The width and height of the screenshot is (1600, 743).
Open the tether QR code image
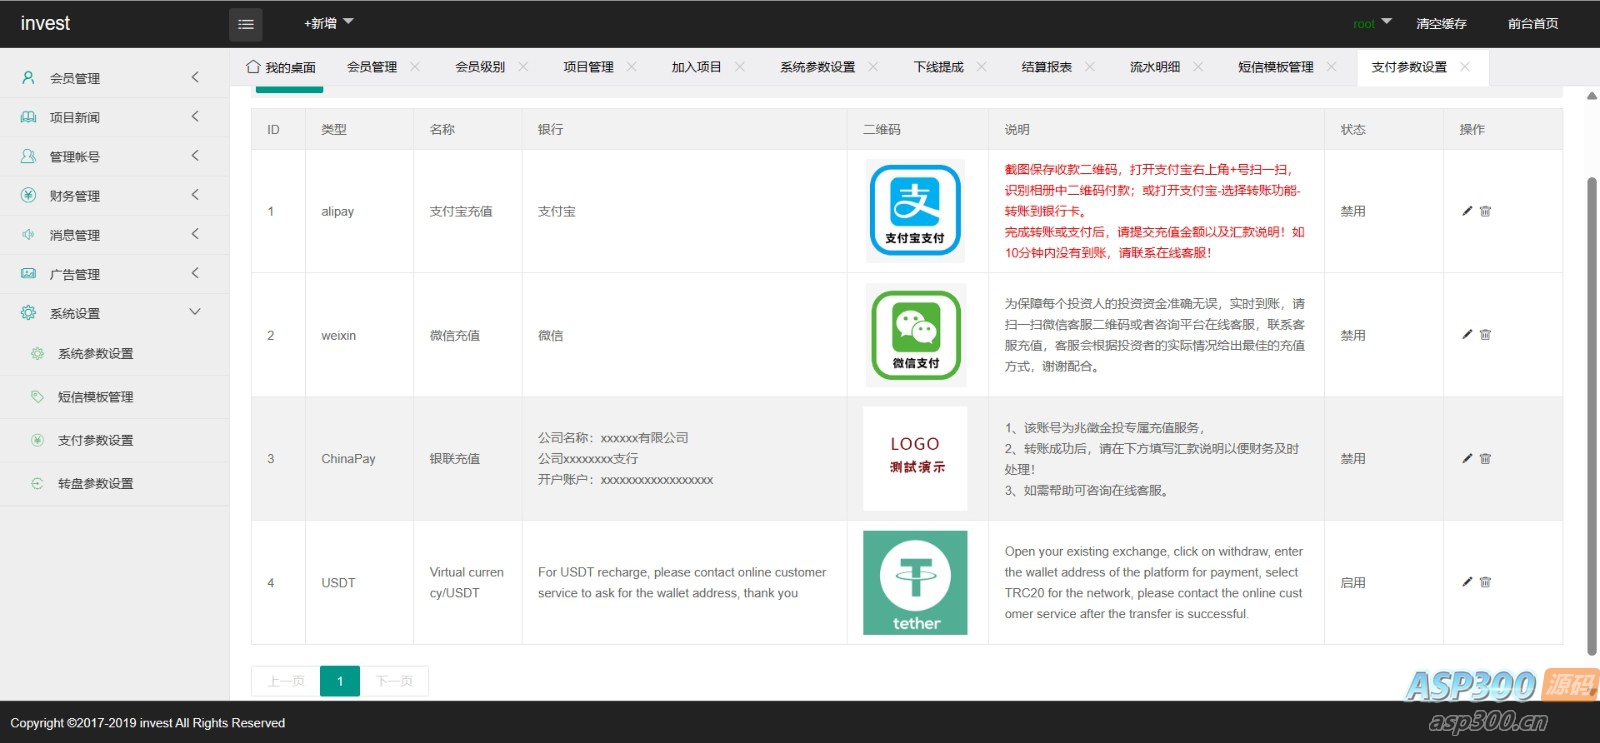point(915,583)
